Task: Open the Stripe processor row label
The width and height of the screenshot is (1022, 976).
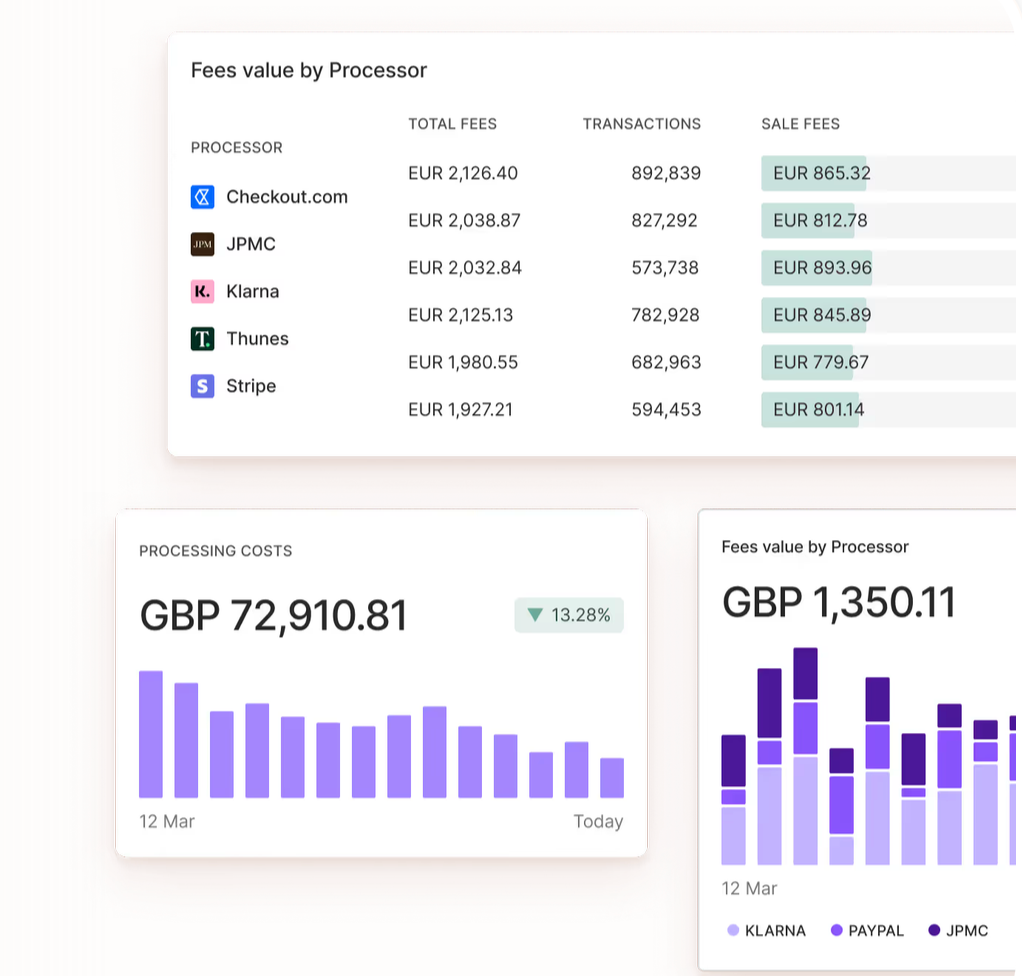Action: 251,386
